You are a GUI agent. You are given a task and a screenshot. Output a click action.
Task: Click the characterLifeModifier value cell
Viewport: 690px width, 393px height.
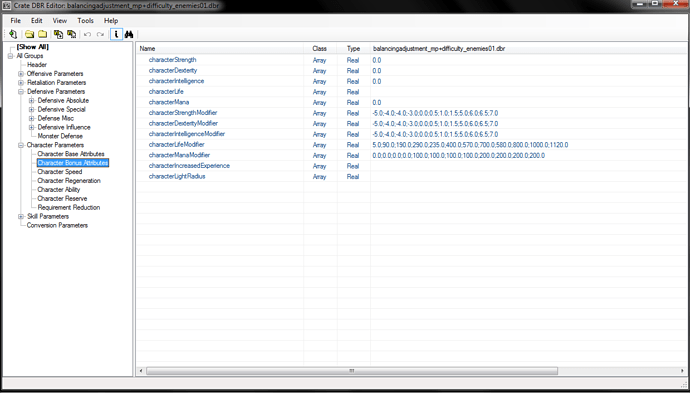pos(529,145)
